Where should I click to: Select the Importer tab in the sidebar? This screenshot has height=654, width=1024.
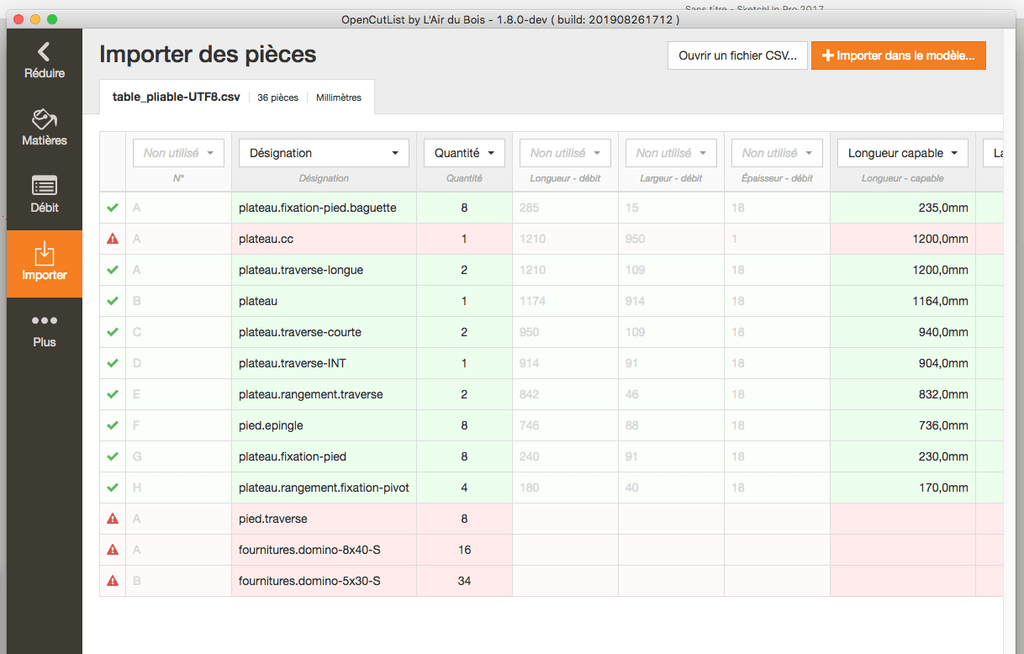[x=44, y=263]
